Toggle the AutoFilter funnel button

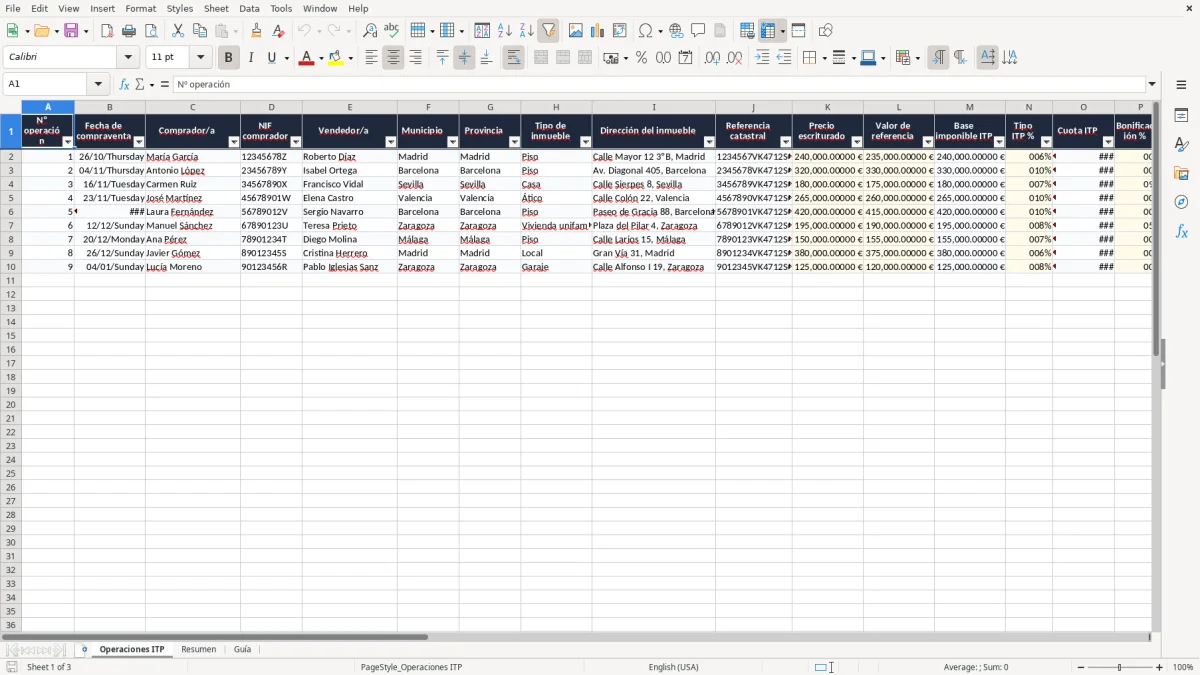click(549, 31)
